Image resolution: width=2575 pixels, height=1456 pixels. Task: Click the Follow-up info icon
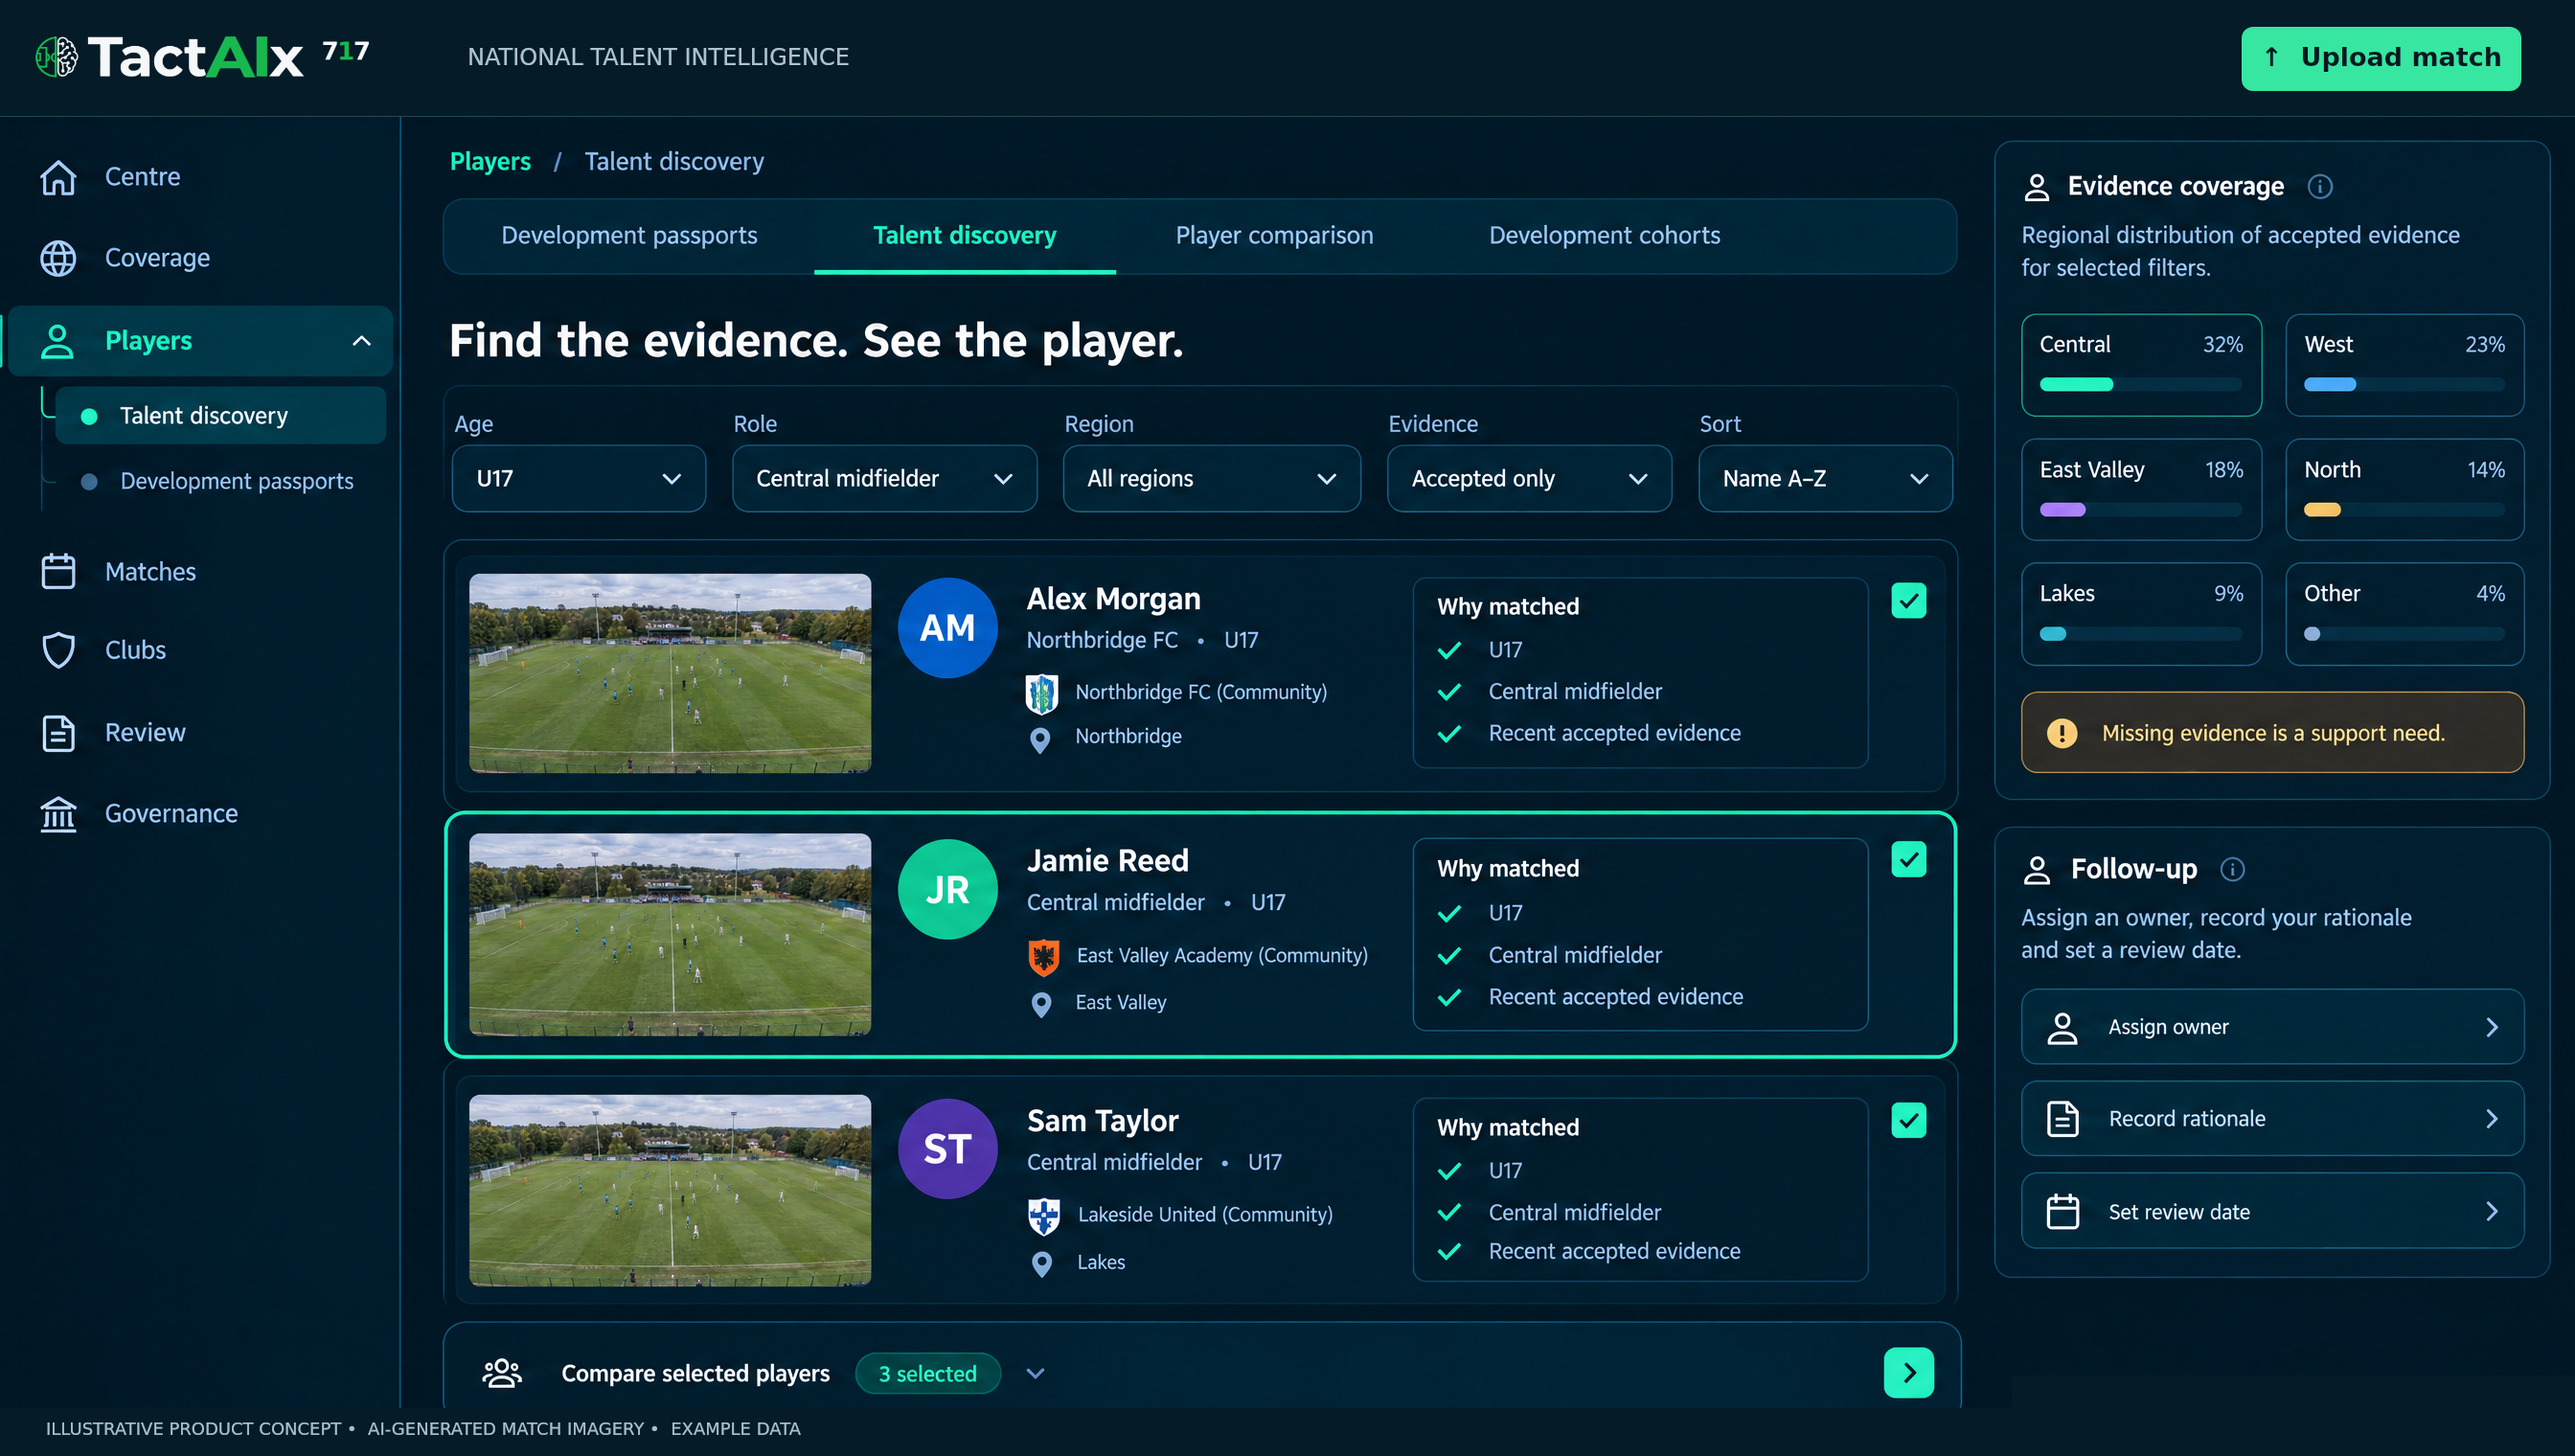(x=2232, y=869)
